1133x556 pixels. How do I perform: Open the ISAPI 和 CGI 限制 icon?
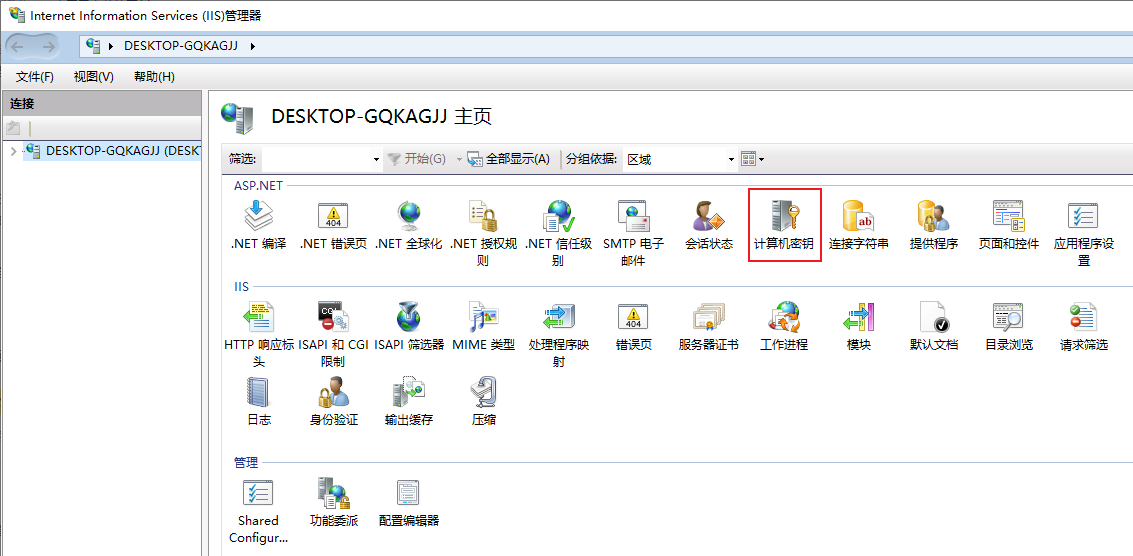[x=333, y=317]
